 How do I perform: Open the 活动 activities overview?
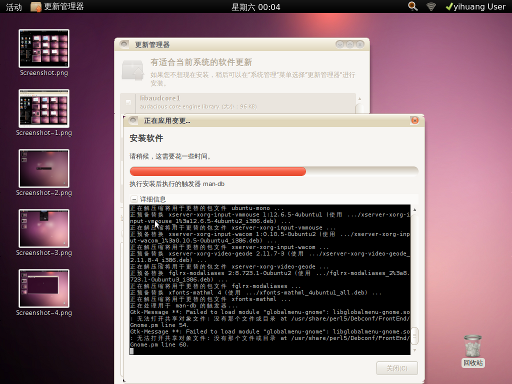click(x=14, y=7)
